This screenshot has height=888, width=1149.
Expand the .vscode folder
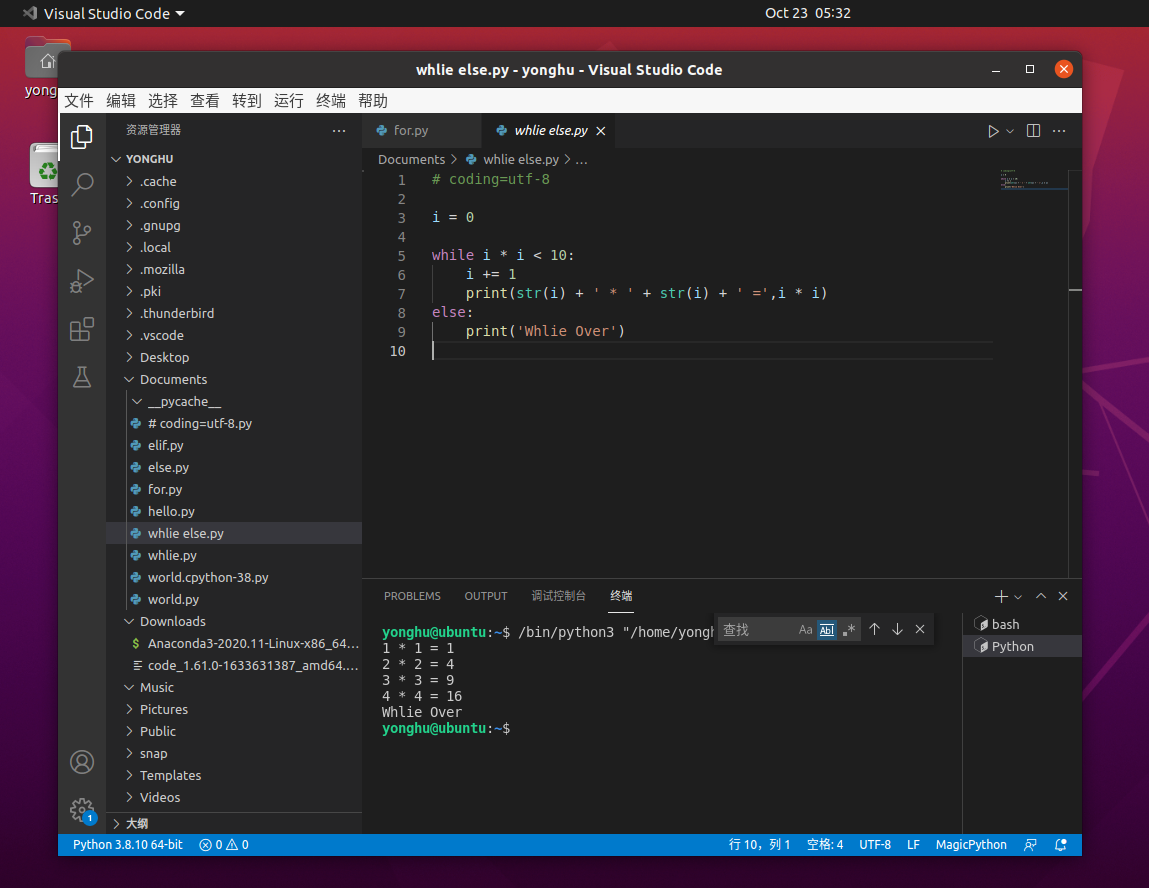[x=129, y=335]
